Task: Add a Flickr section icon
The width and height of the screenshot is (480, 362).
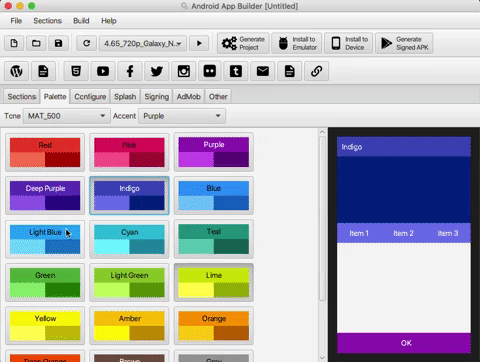Action: point(210,71)
